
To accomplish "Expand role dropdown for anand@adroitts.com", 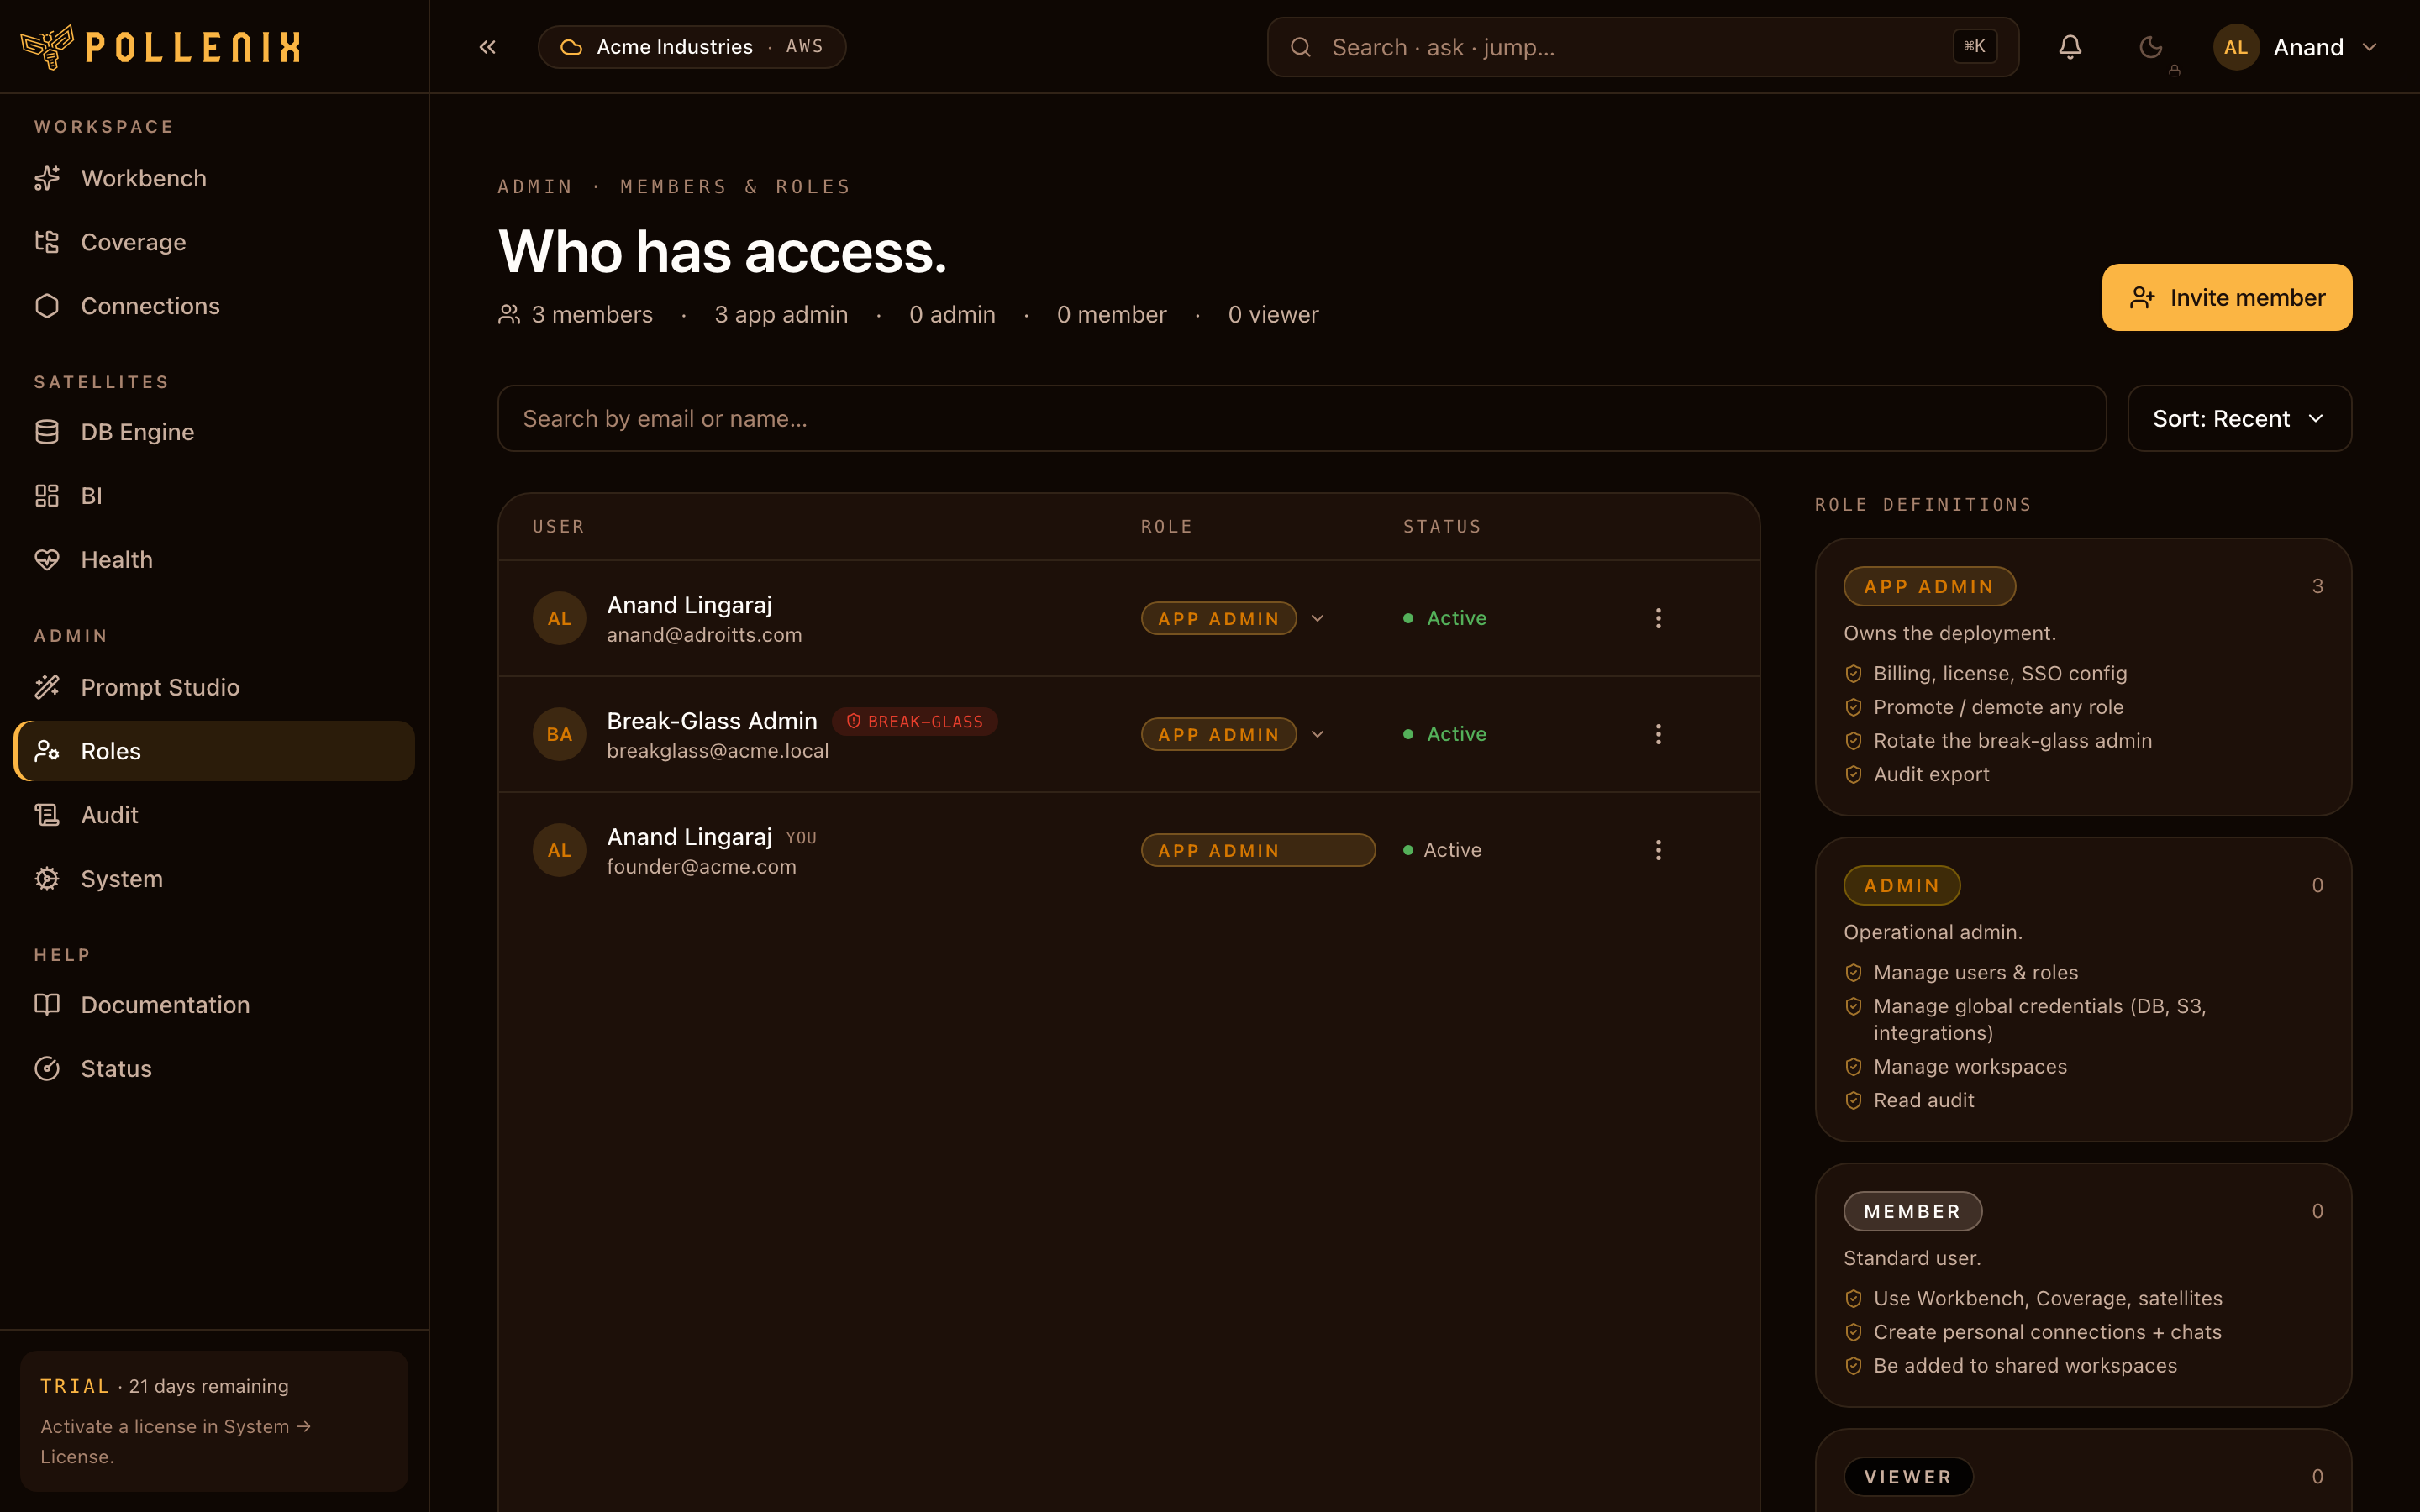I will (x=1317, y=618).
